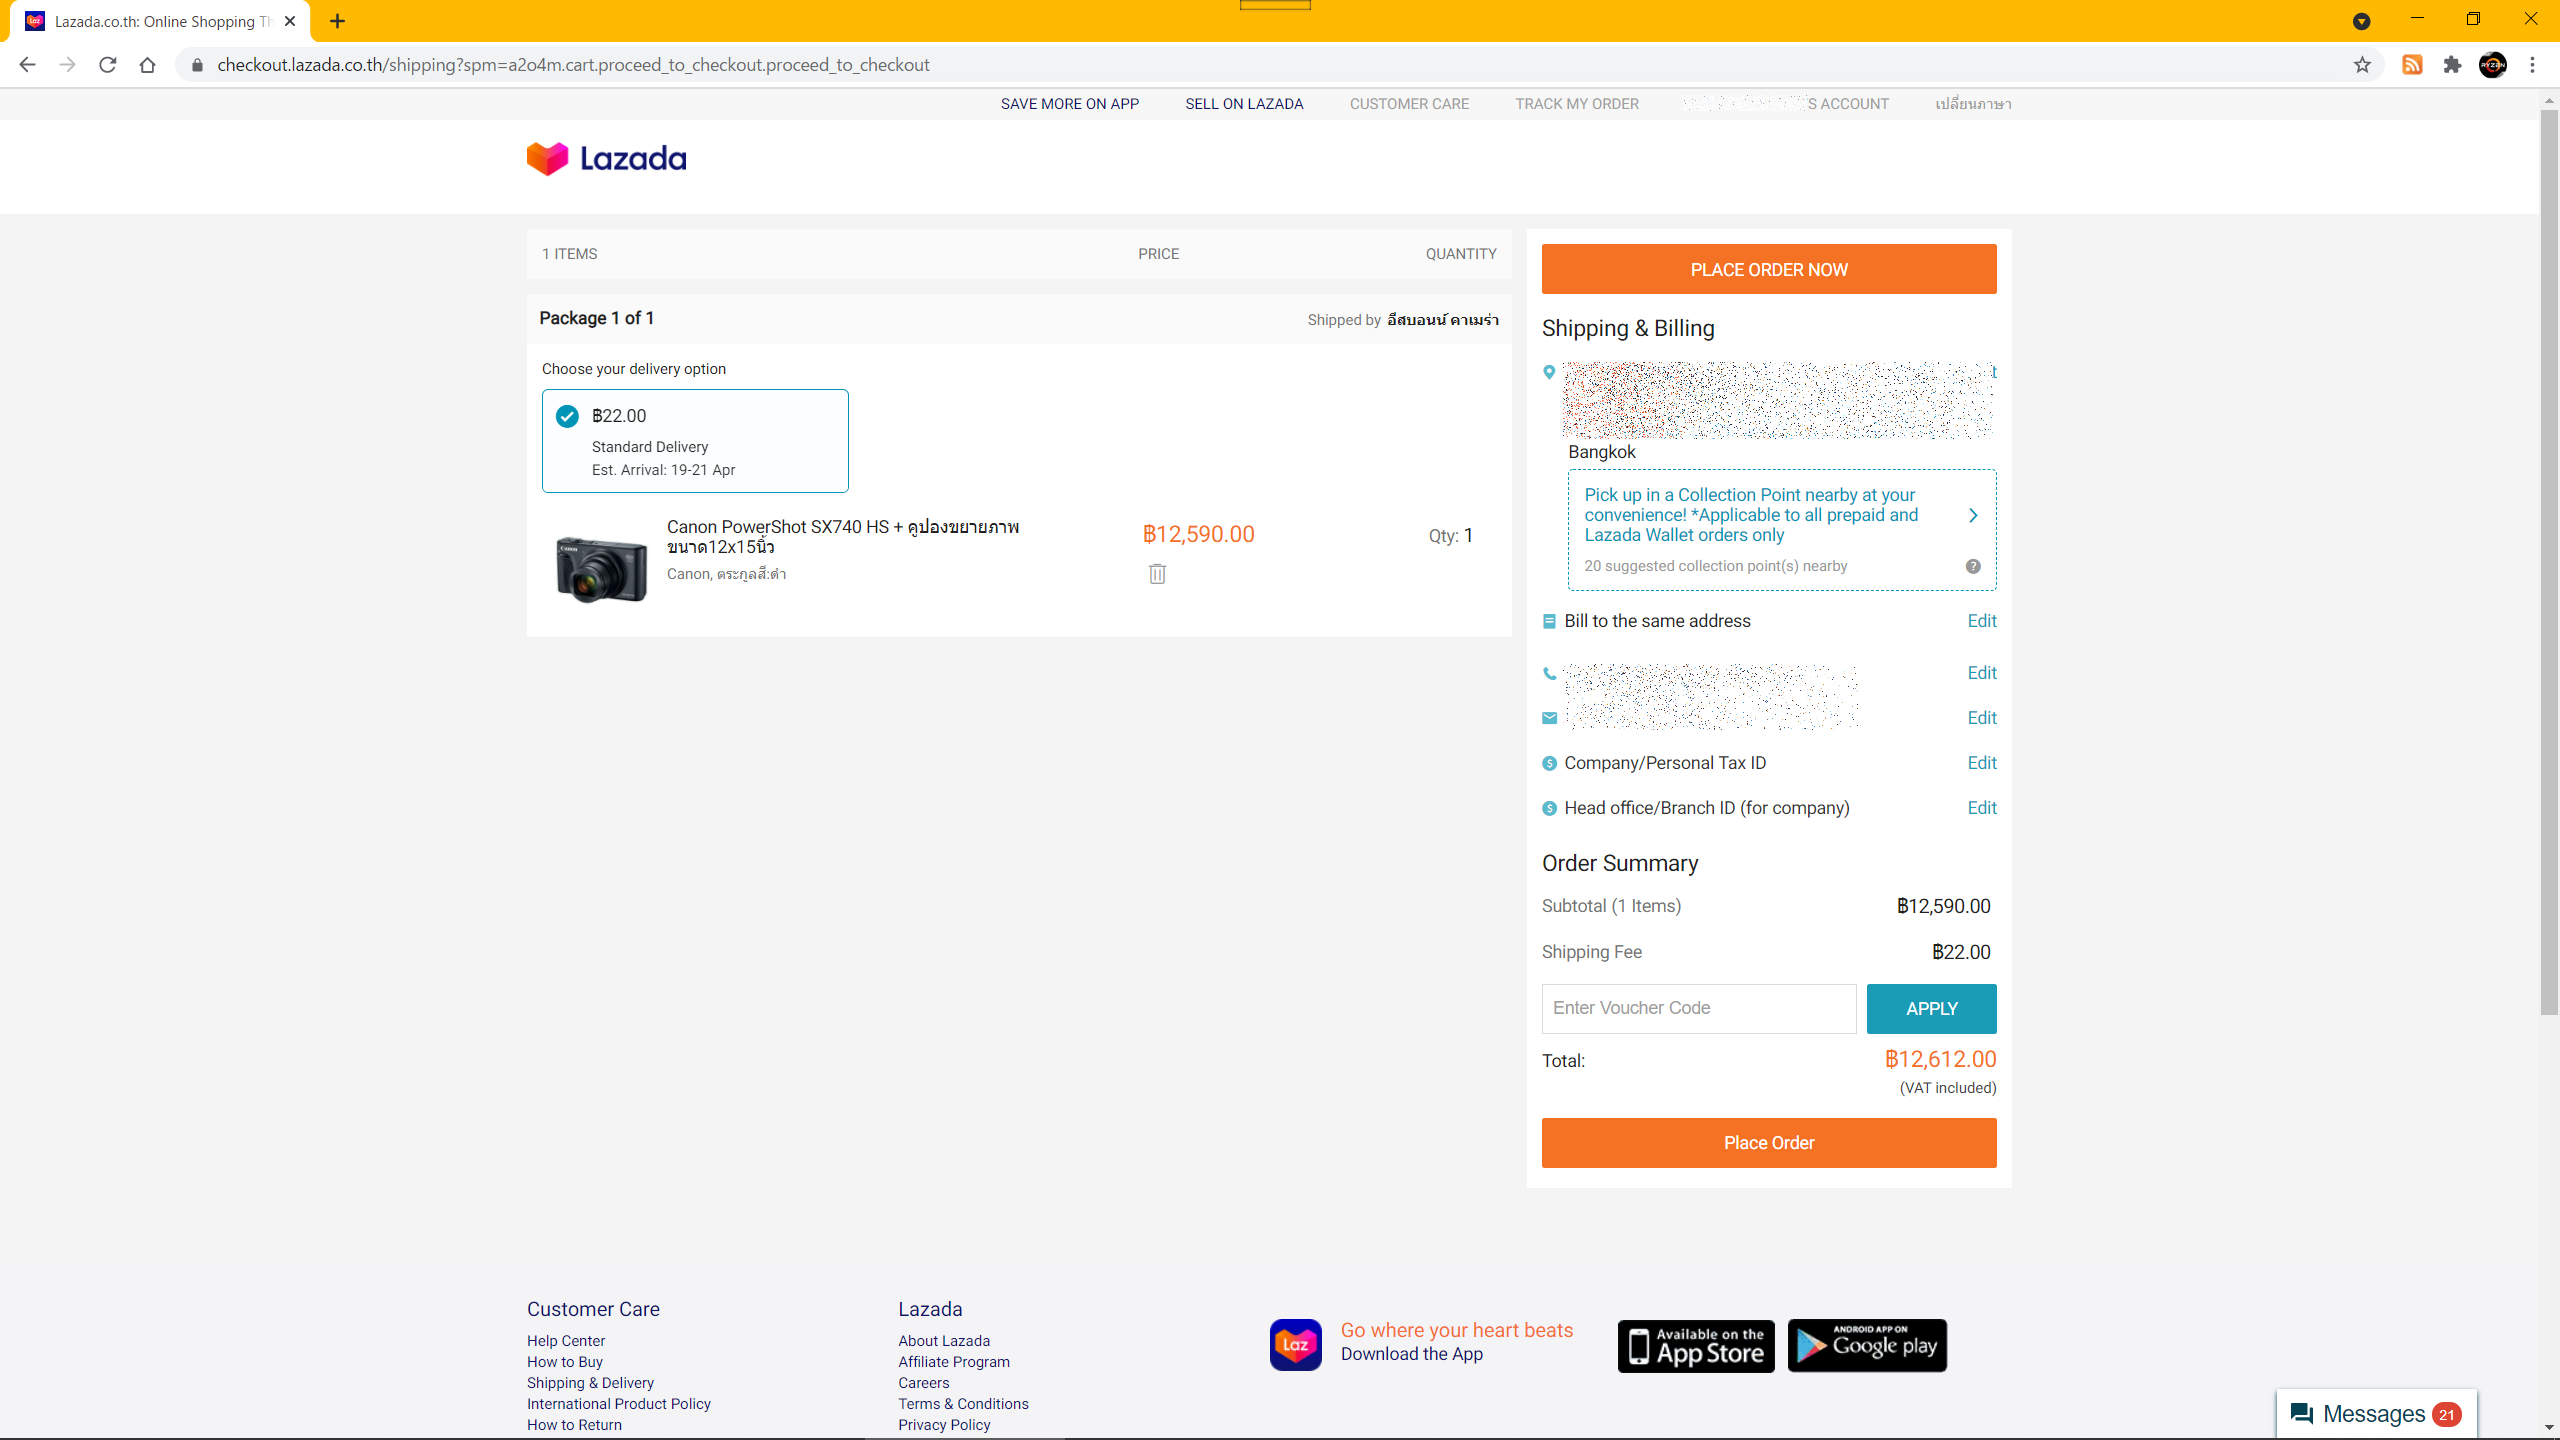The height and width of the screenshot is (1440, 2560).
Task: Open Terms & Conditions footer link
Action: coord(963,1404)
